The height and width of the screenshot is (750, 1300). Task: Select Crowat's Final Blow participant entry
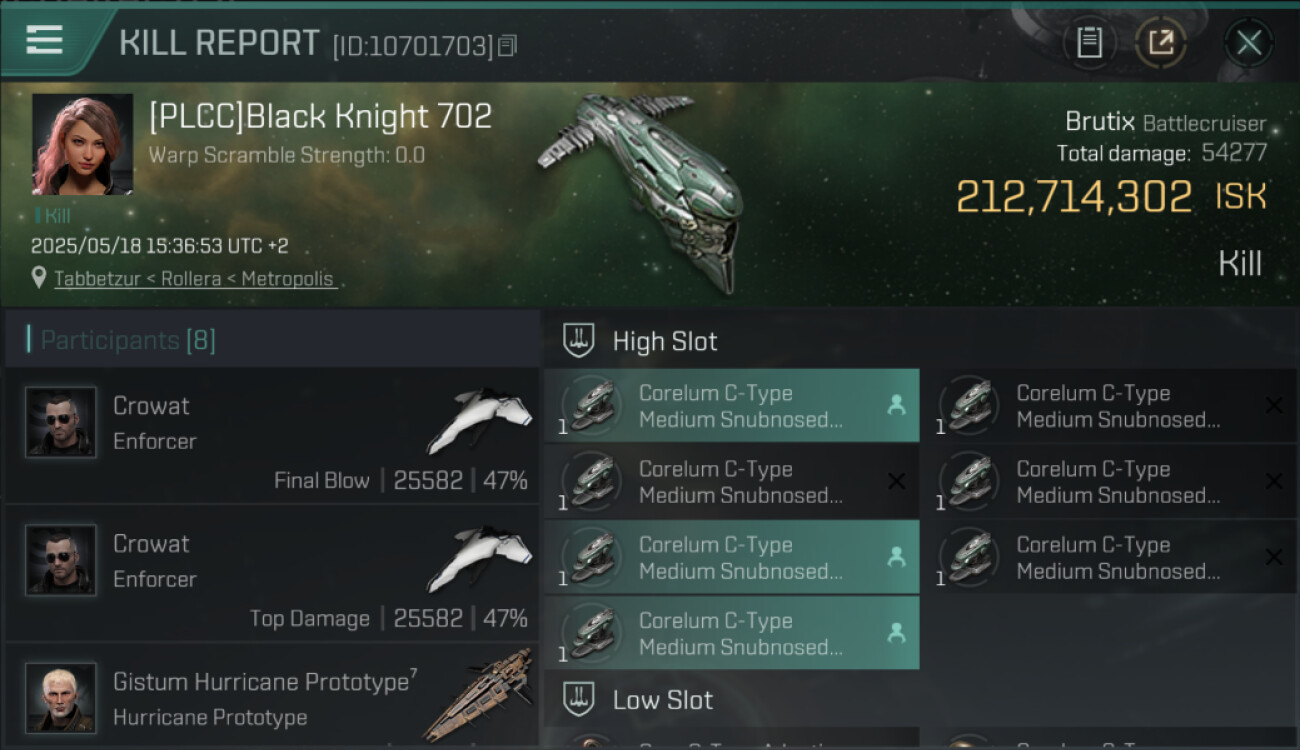click(272, 436)
